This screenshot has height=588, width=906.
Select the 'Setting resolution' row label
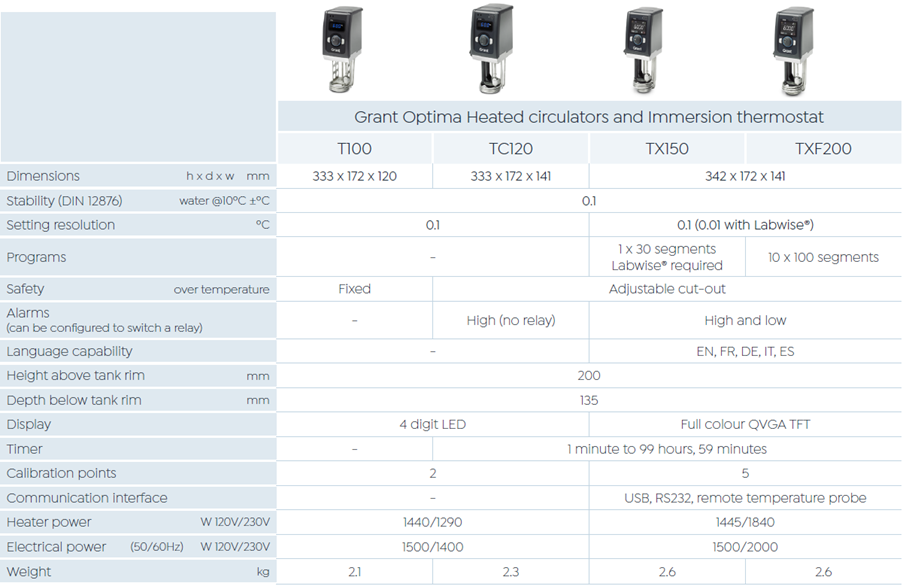coord(61,225)
